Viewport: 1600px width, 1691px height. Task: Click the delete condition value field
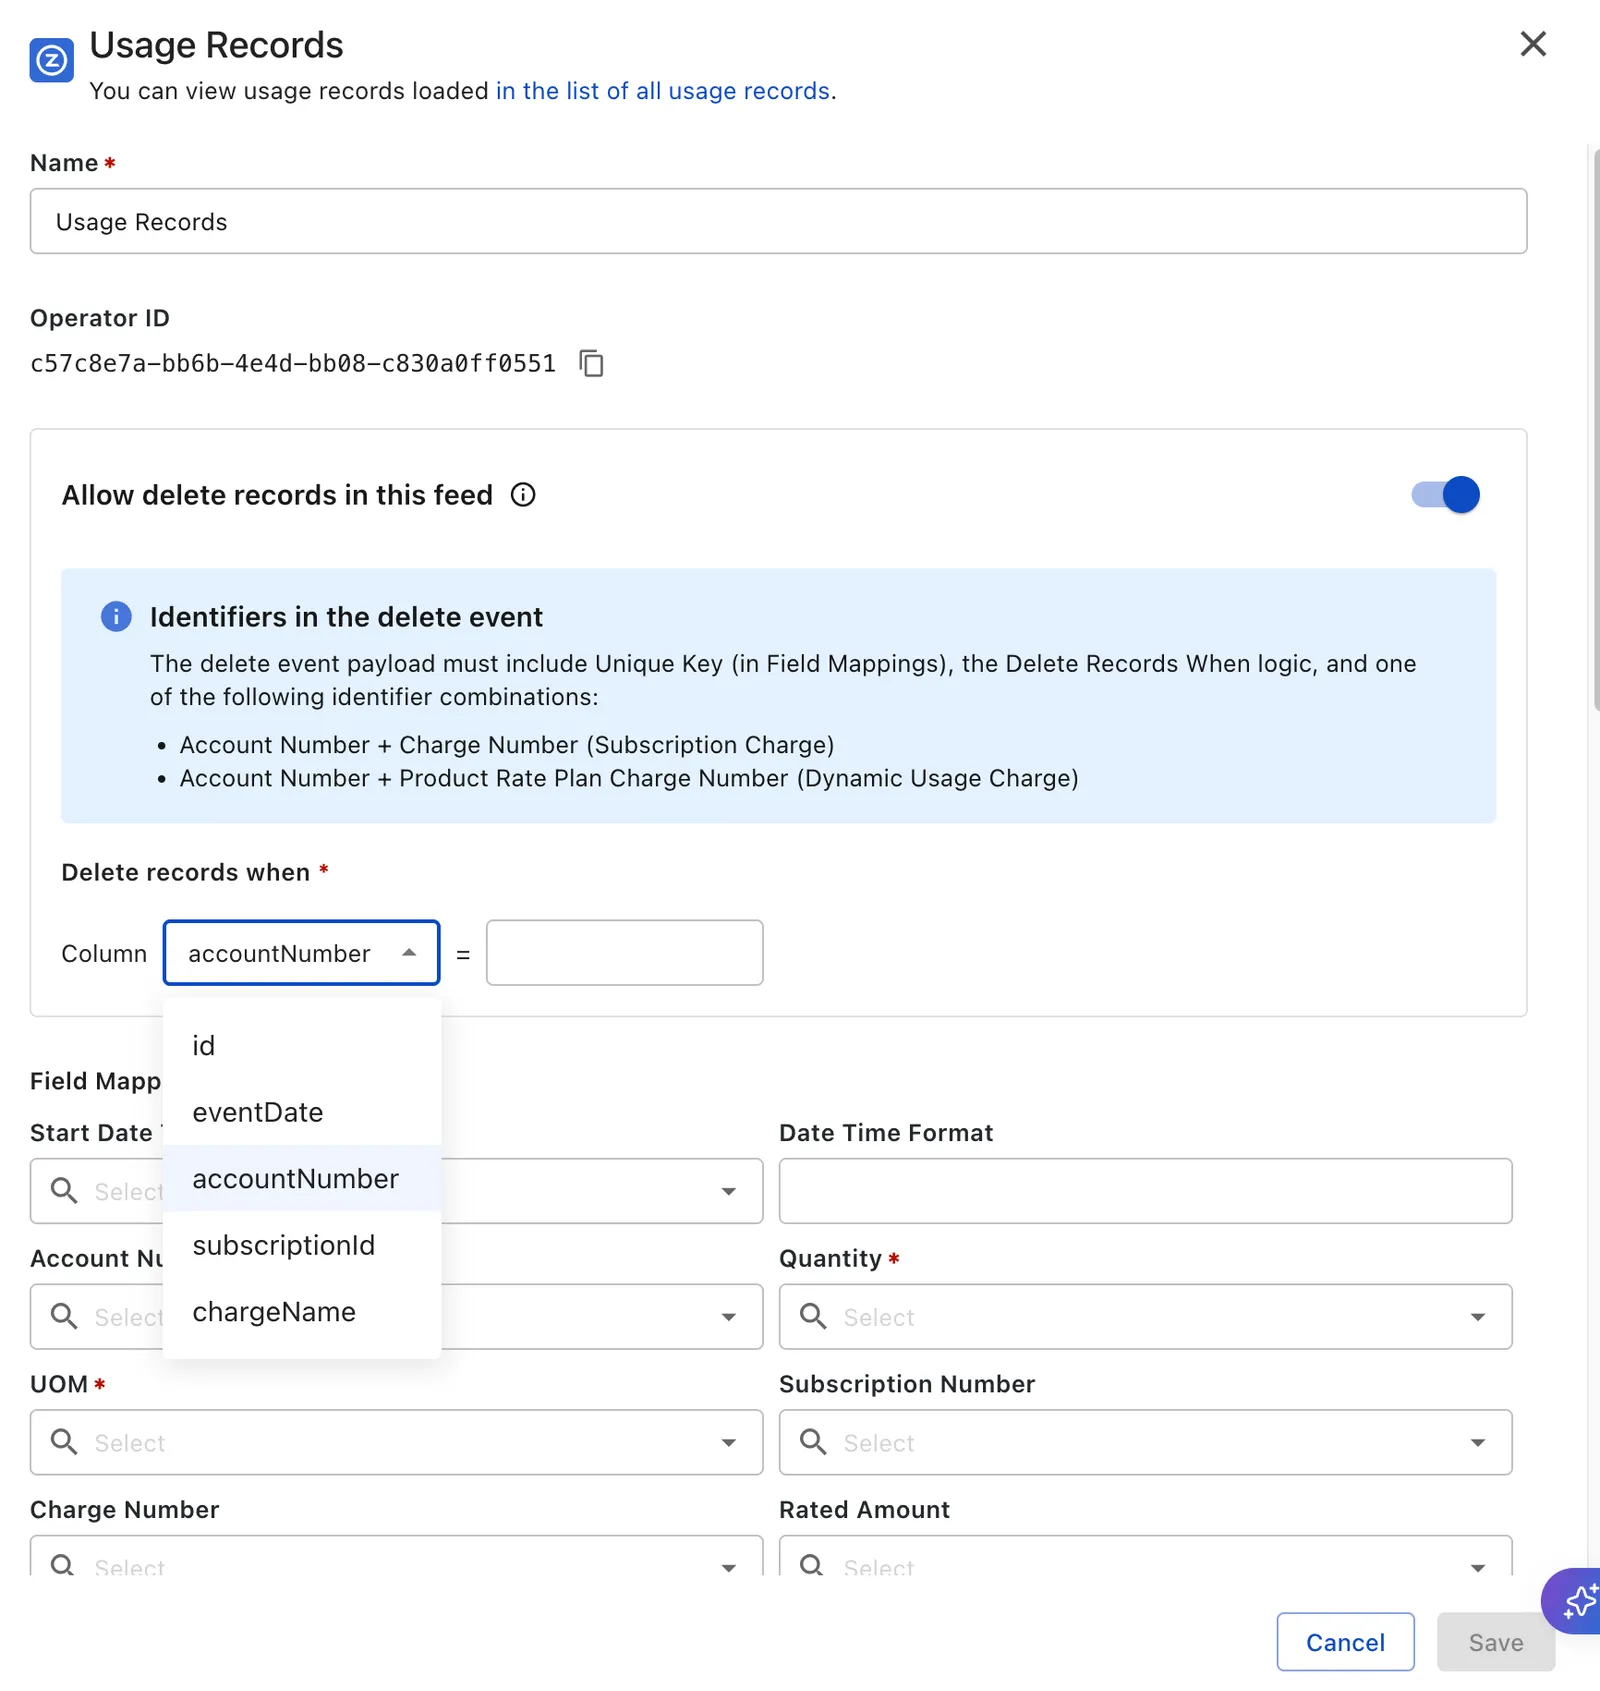click(x=625, y=953)
